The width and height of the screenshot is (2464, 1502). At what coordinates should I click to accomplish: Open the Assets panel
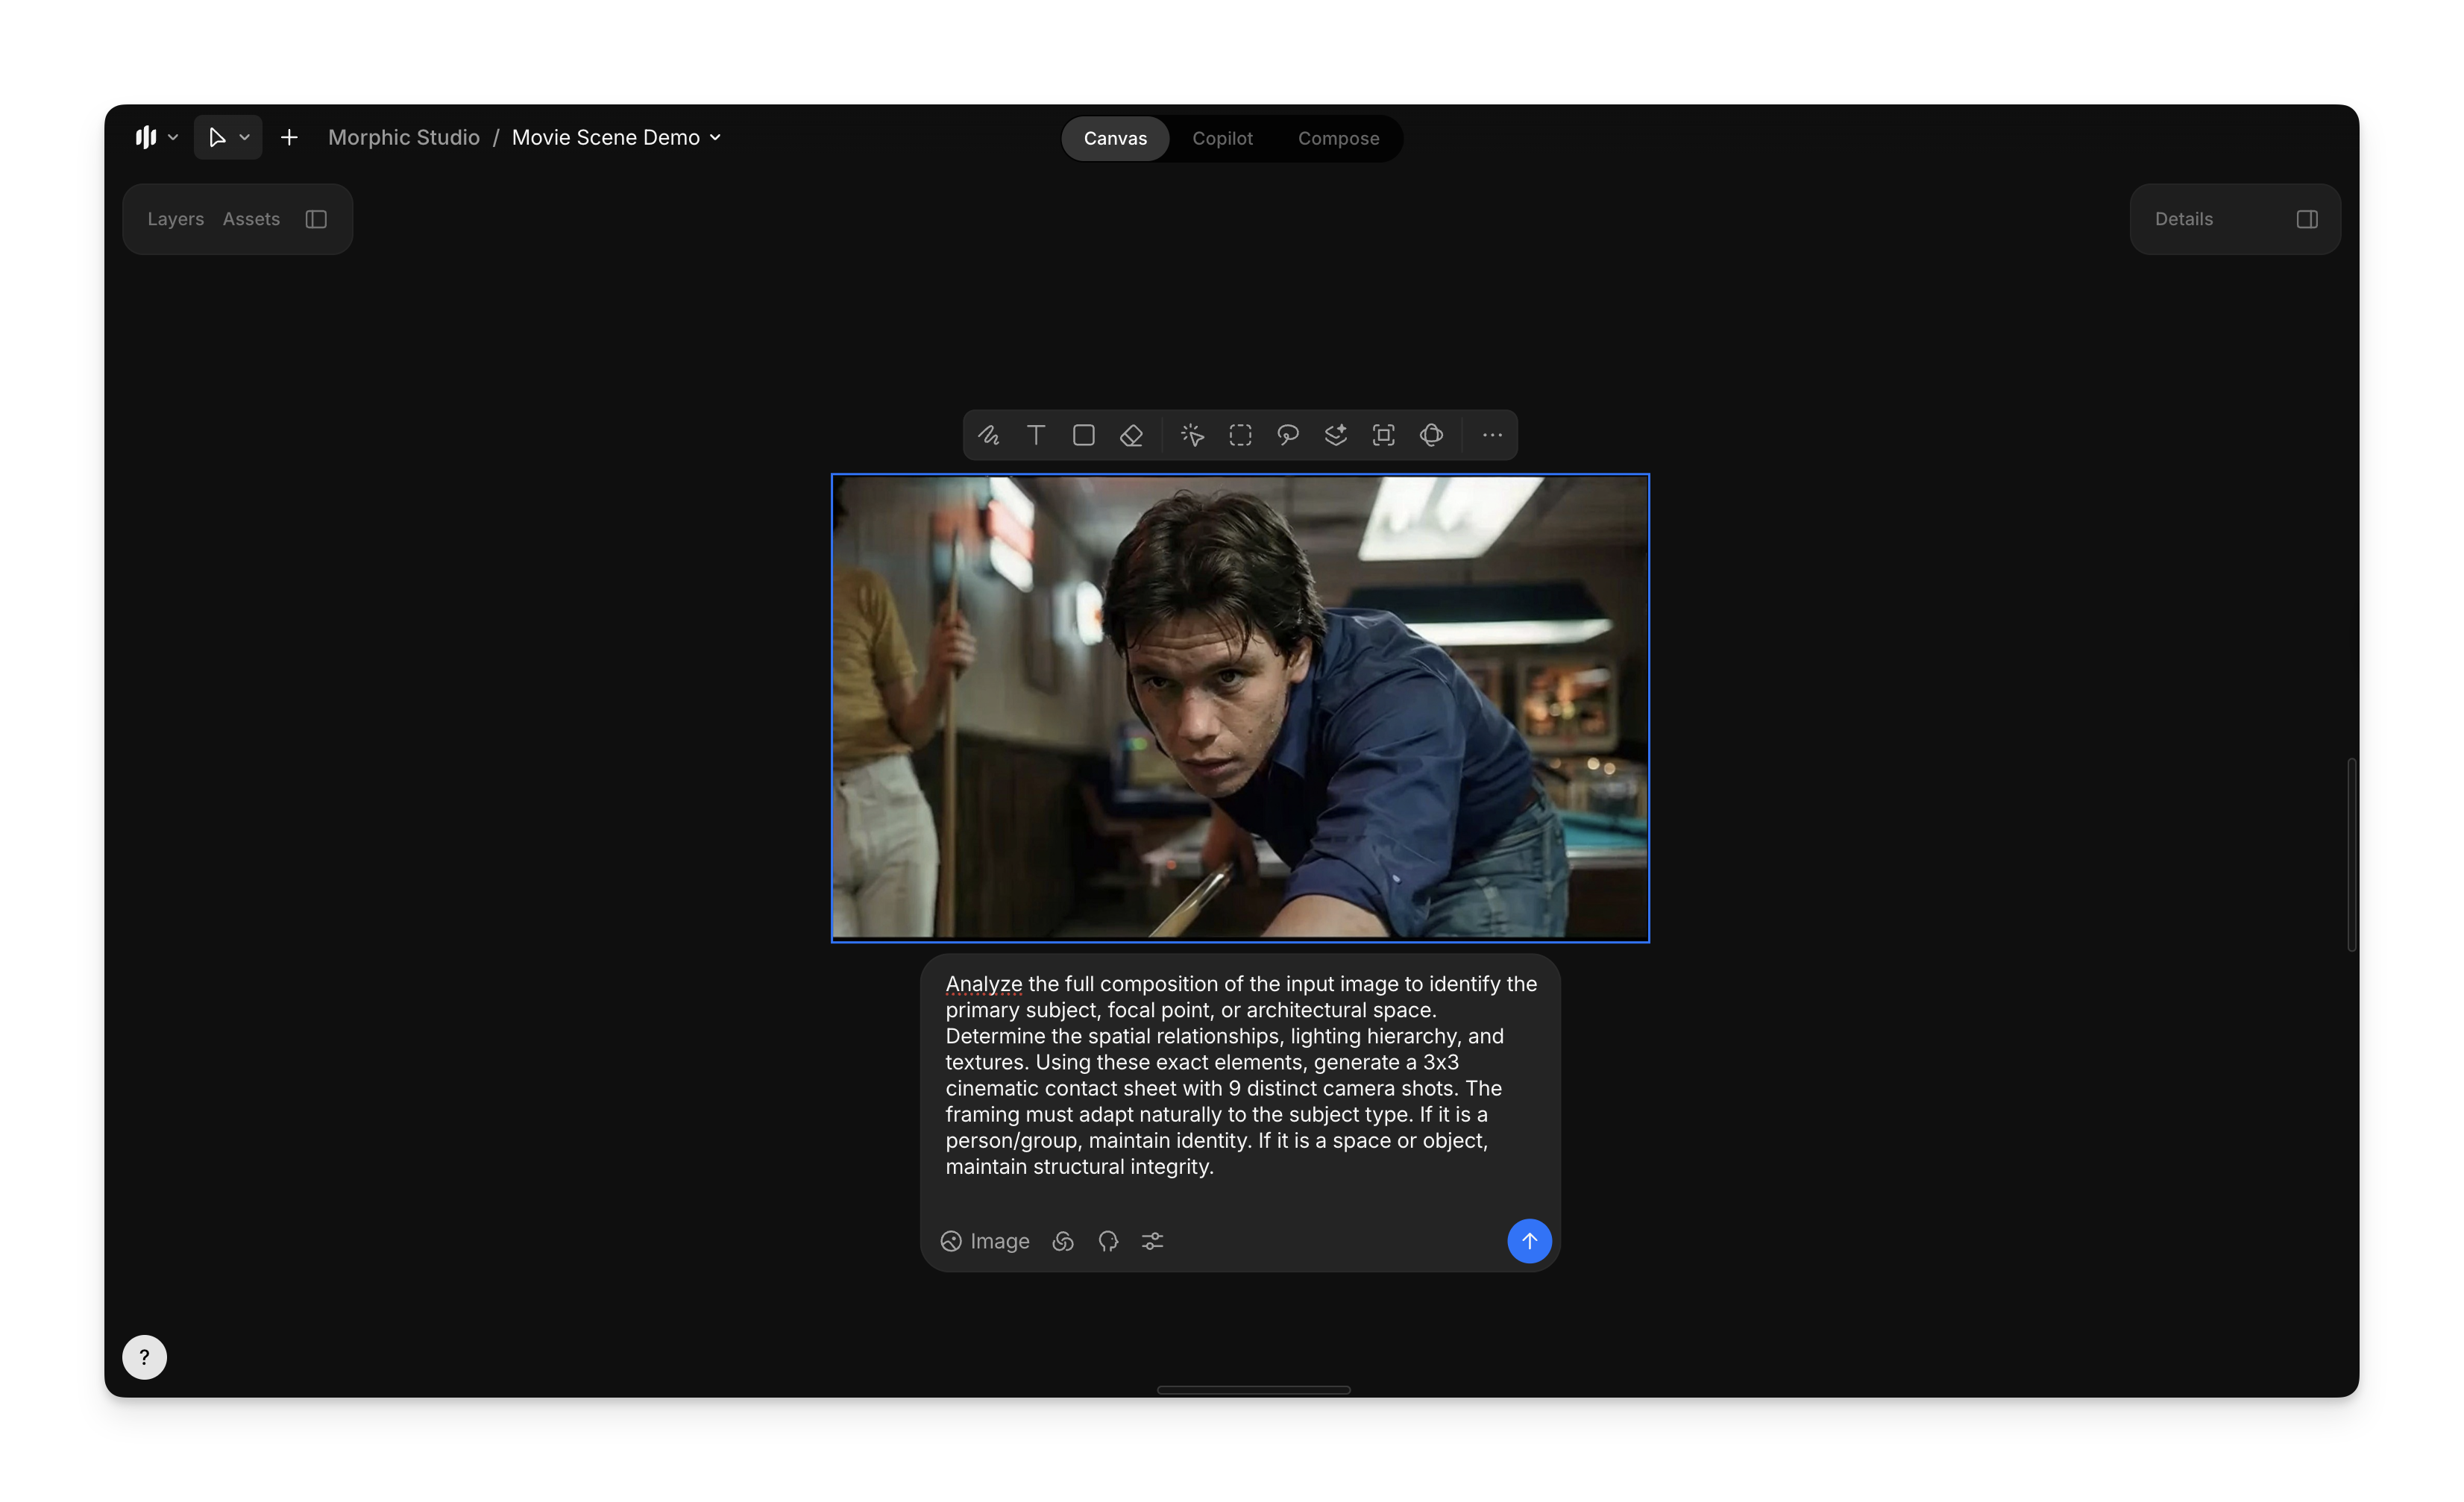coord(251,219)
